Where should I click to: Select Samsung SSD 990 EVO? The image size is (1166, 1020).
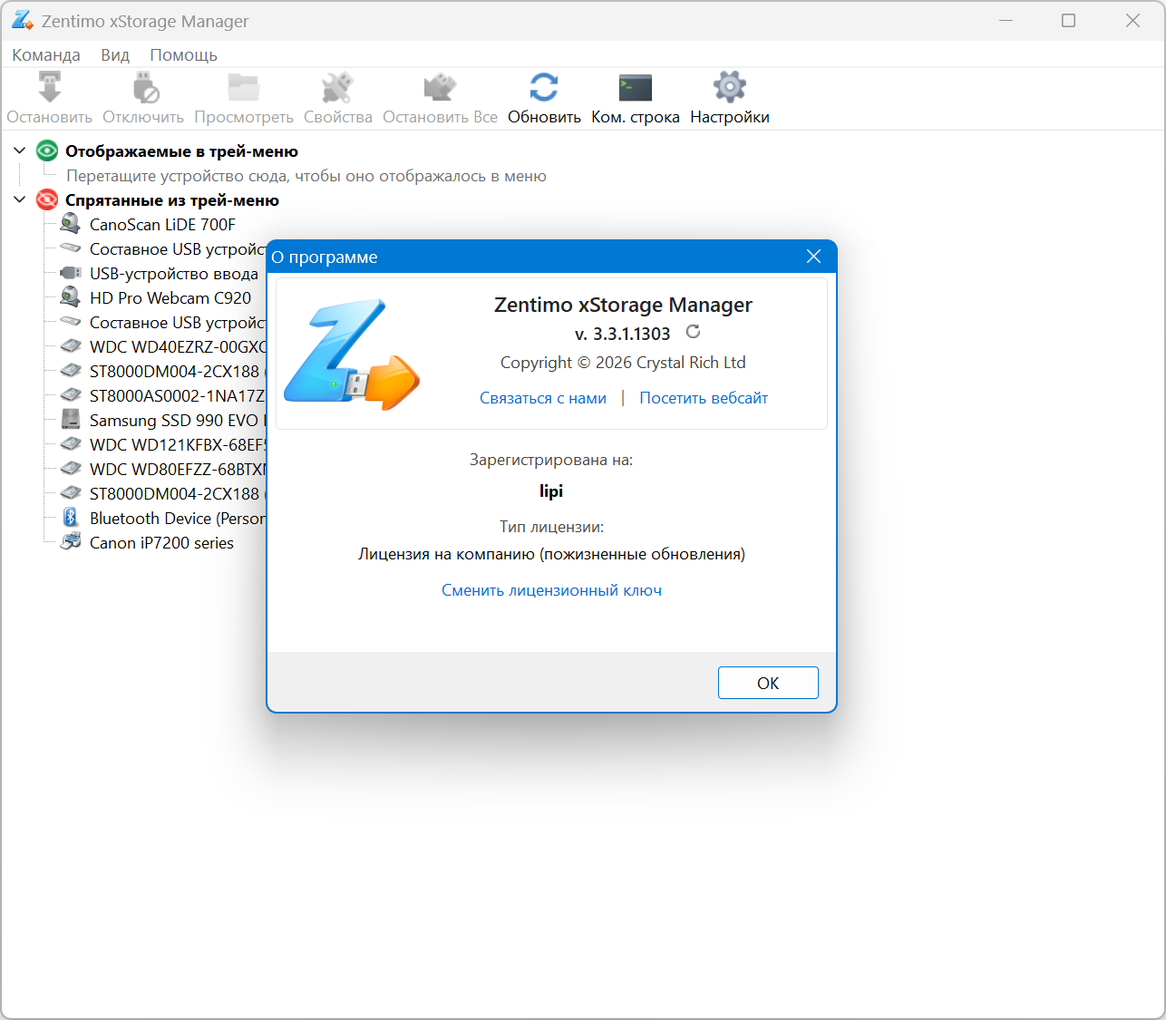click(x=177, y=421)
